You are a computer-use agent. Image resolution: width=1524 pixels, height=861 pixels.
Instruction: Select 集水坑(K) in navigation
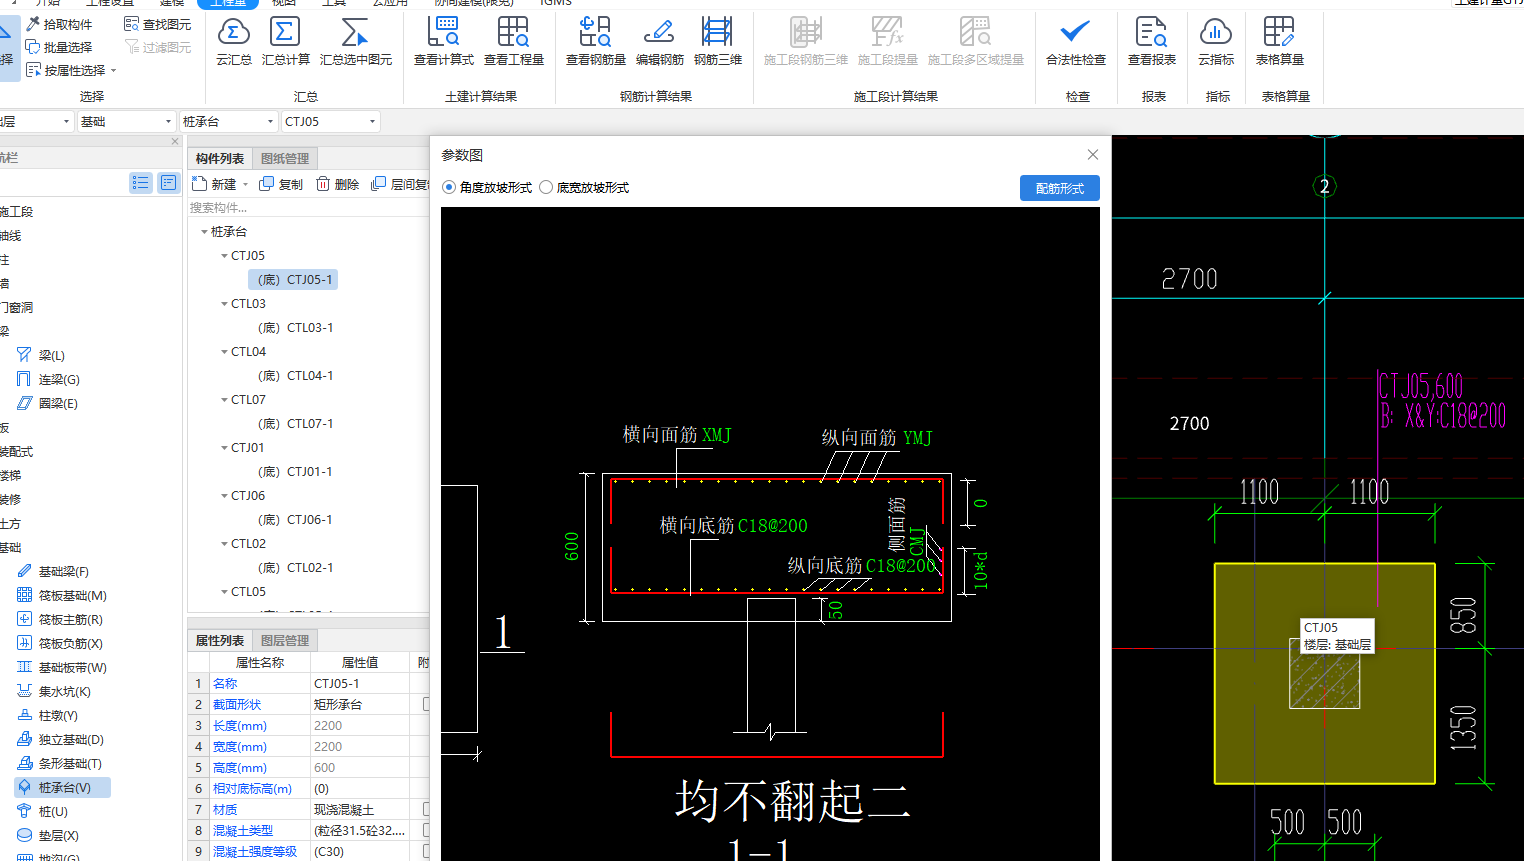(54, 691)
